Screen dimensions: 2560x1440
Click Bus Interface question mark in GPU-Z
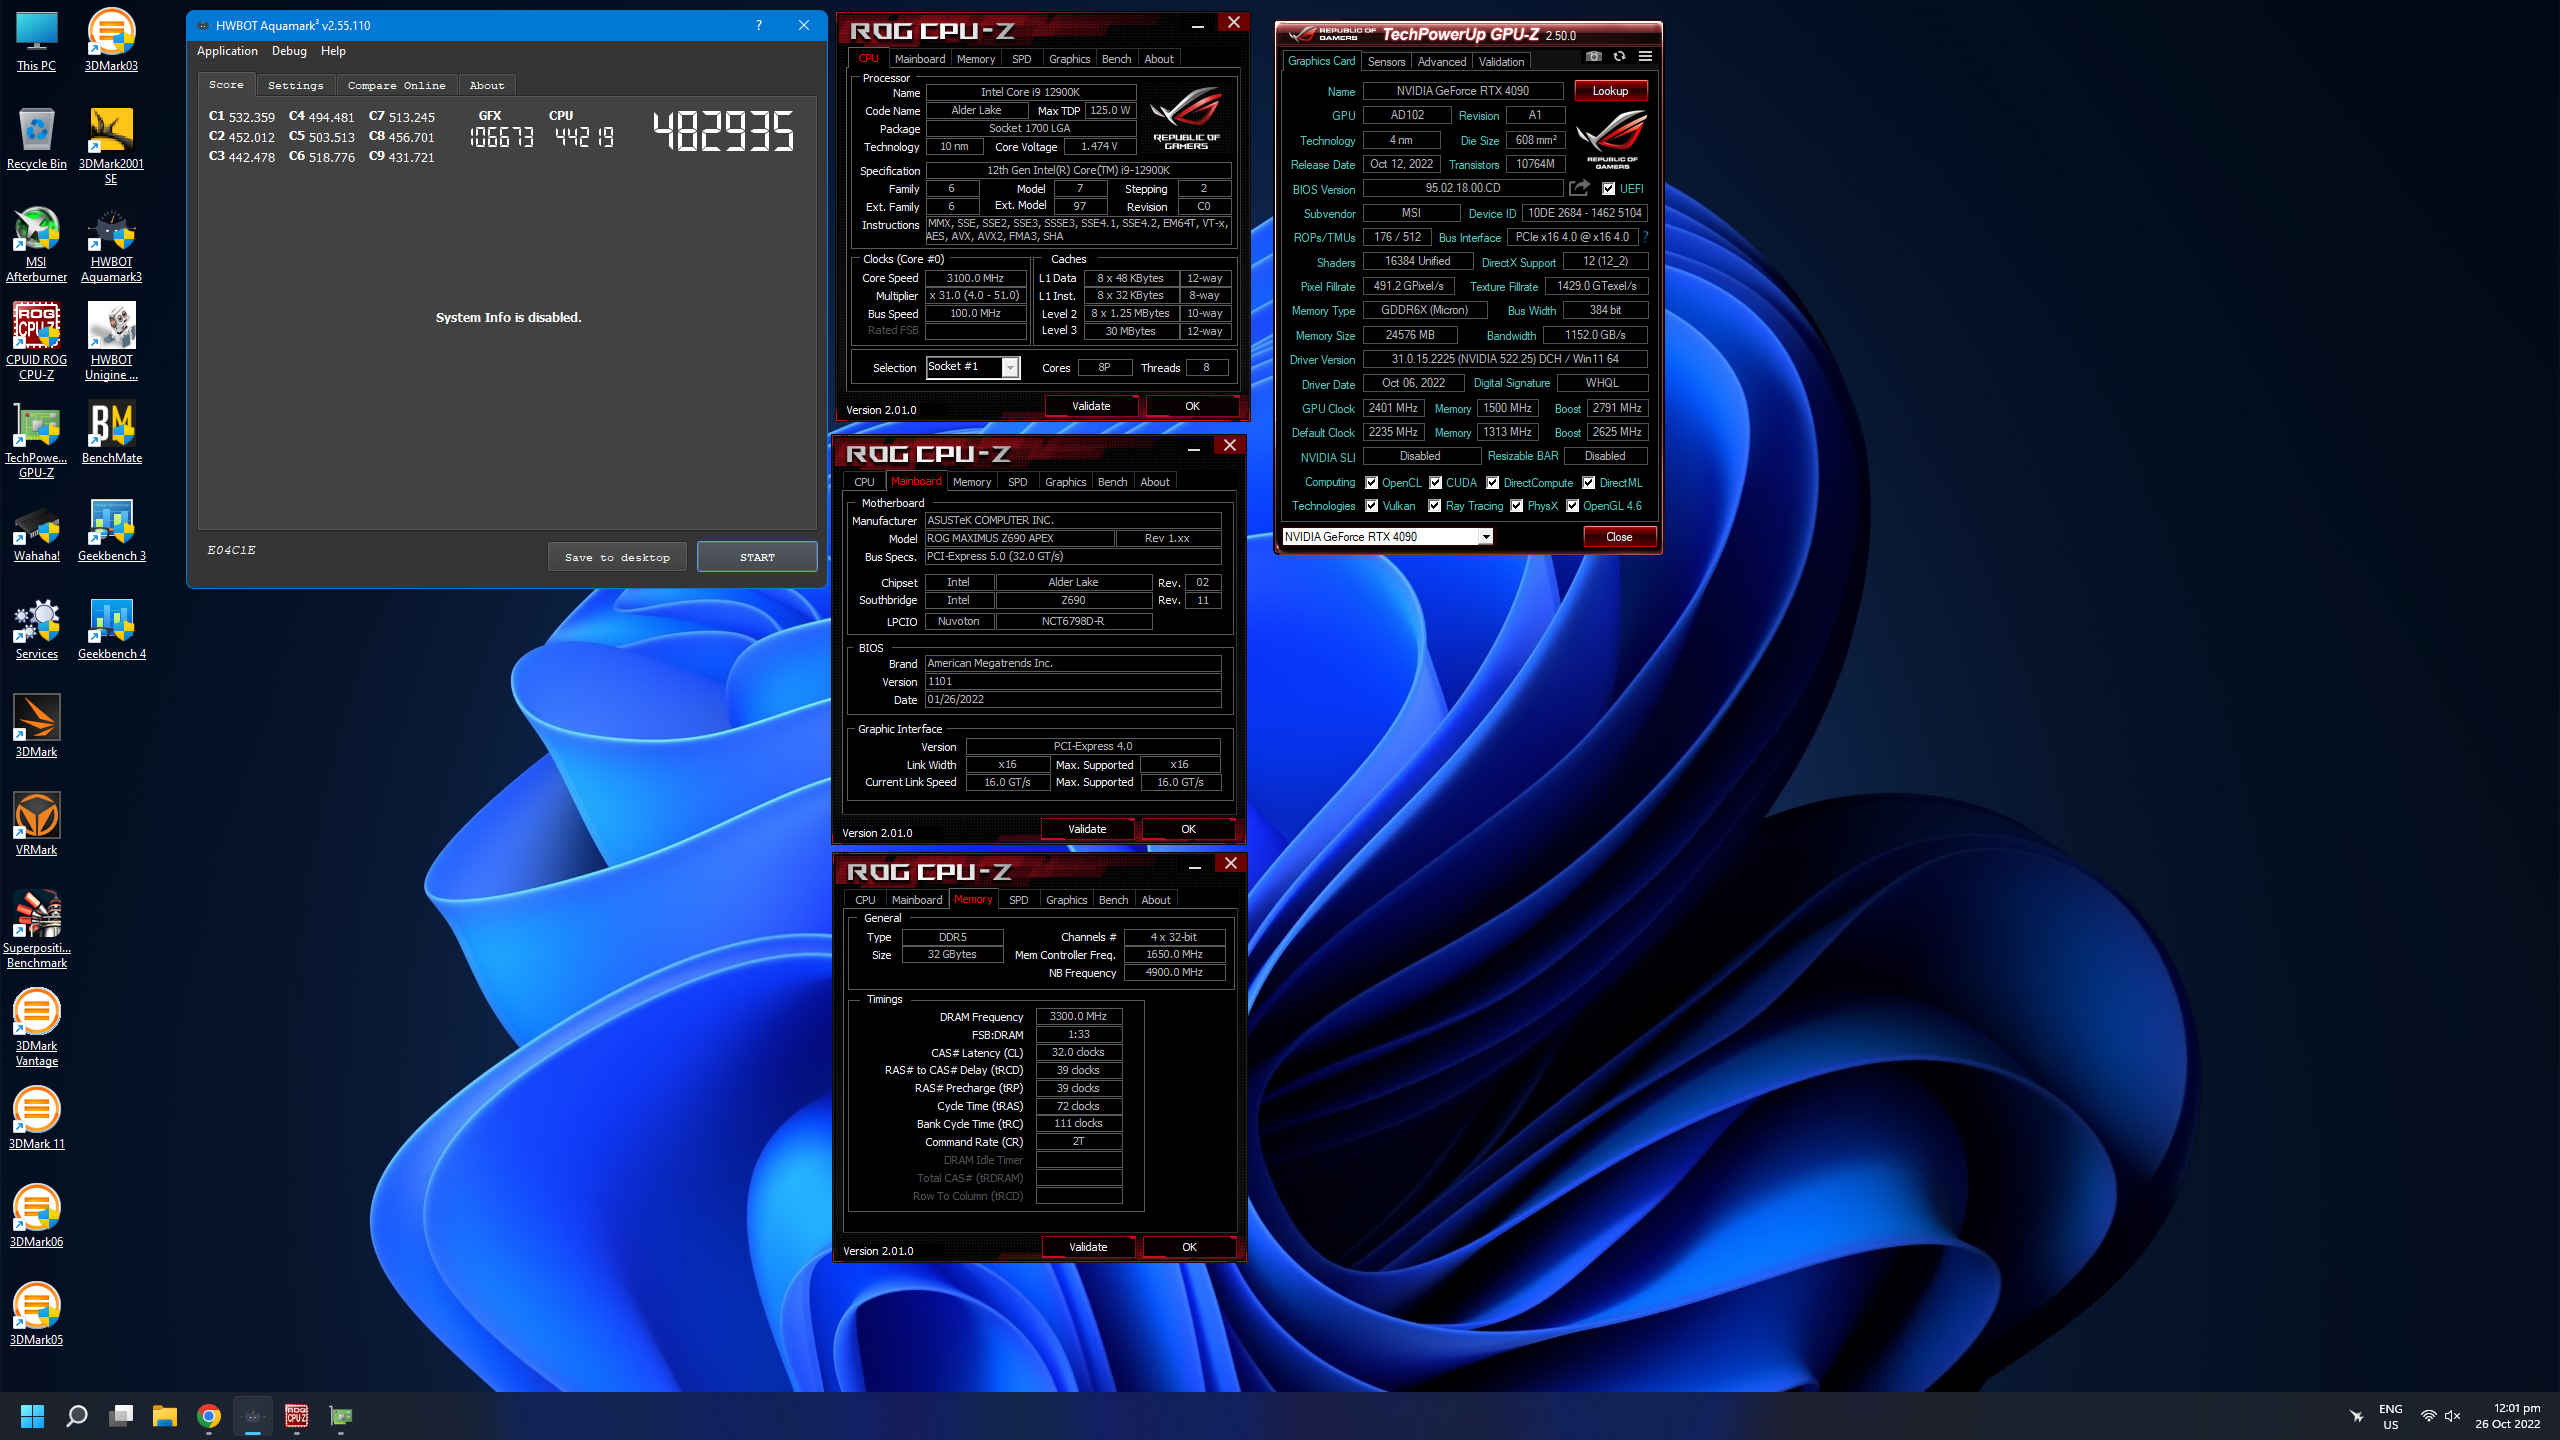(x=1645, y=237)
